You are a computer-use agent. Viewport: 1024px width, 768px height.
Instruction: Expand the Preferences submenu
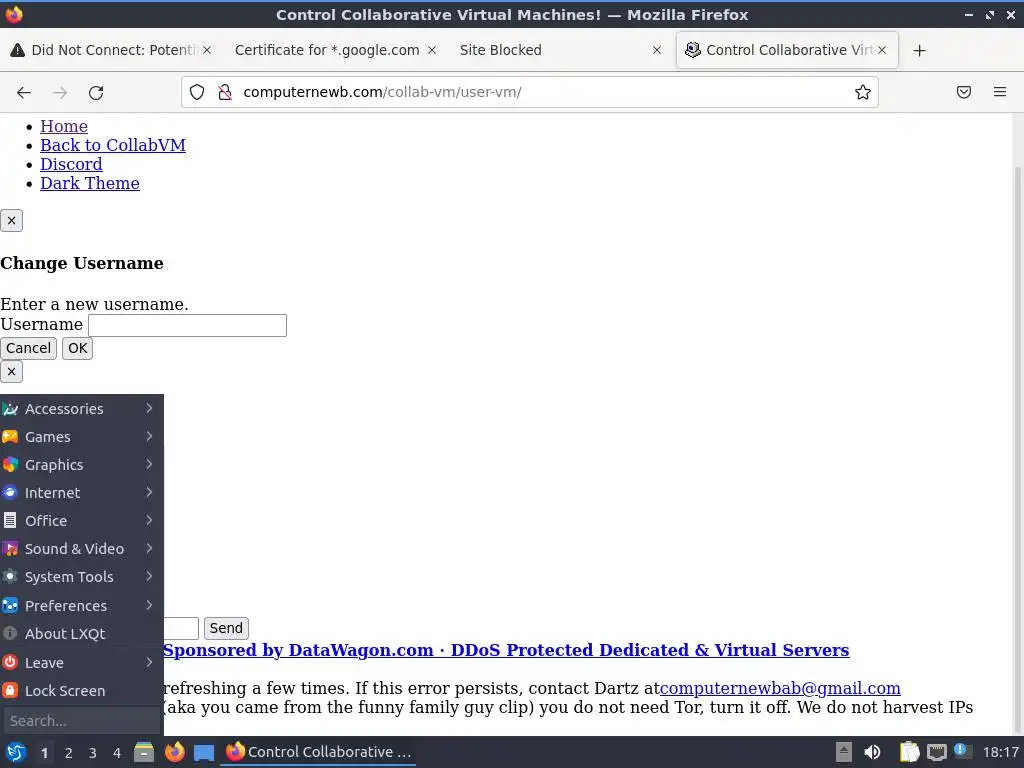[82, 606]
